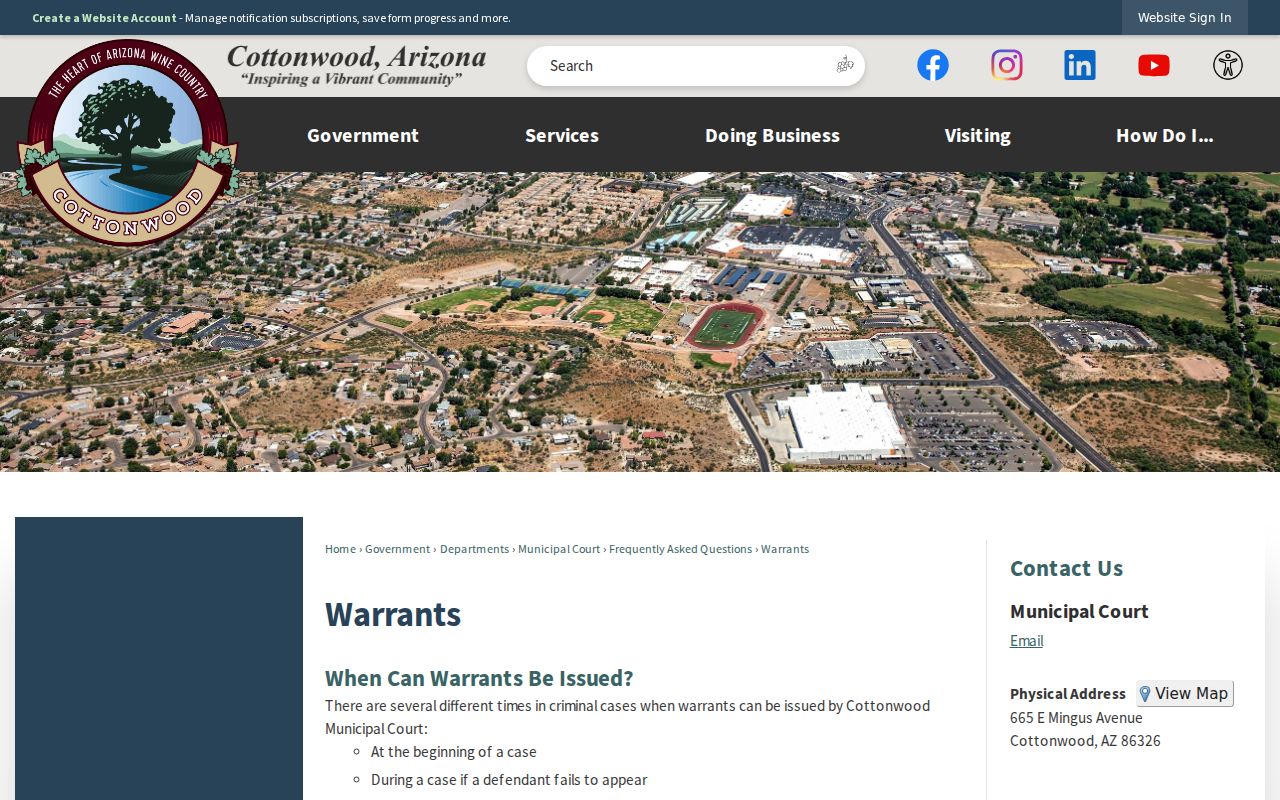This screenshot has width=1280, height=800.
Task: Open the How Do I... menu
Action: click(x=1165, y=135)
